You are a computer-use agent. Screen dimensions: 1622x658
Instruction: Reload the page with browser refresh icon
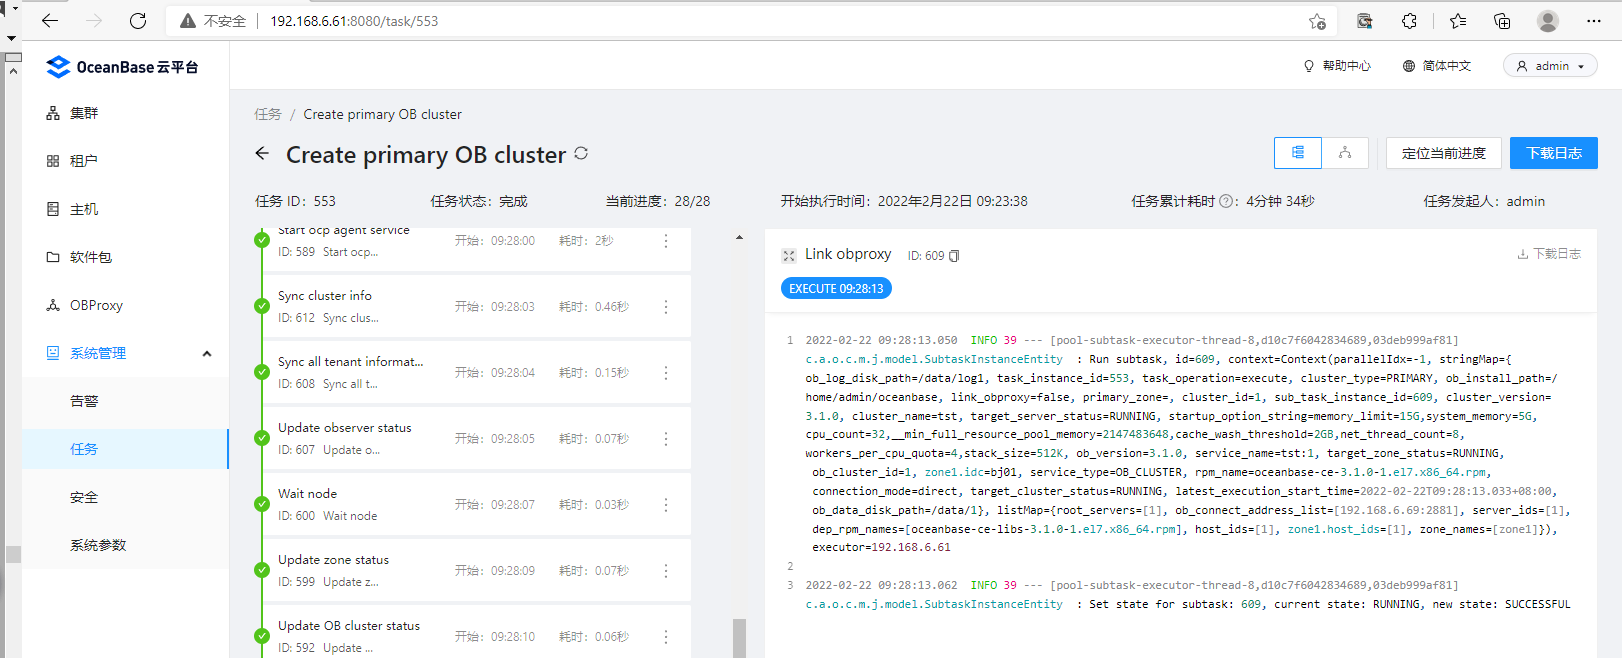138,21
